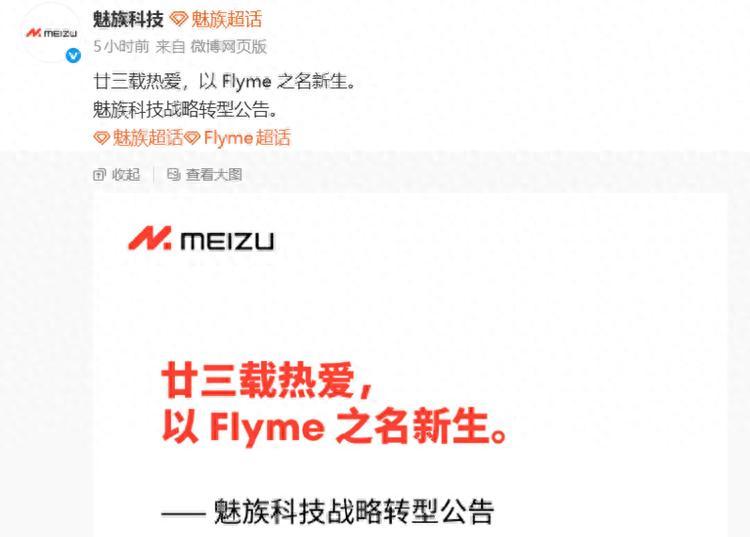Open Flyme超话 topic tag
750x537 pixels.
tap(247, 138)
